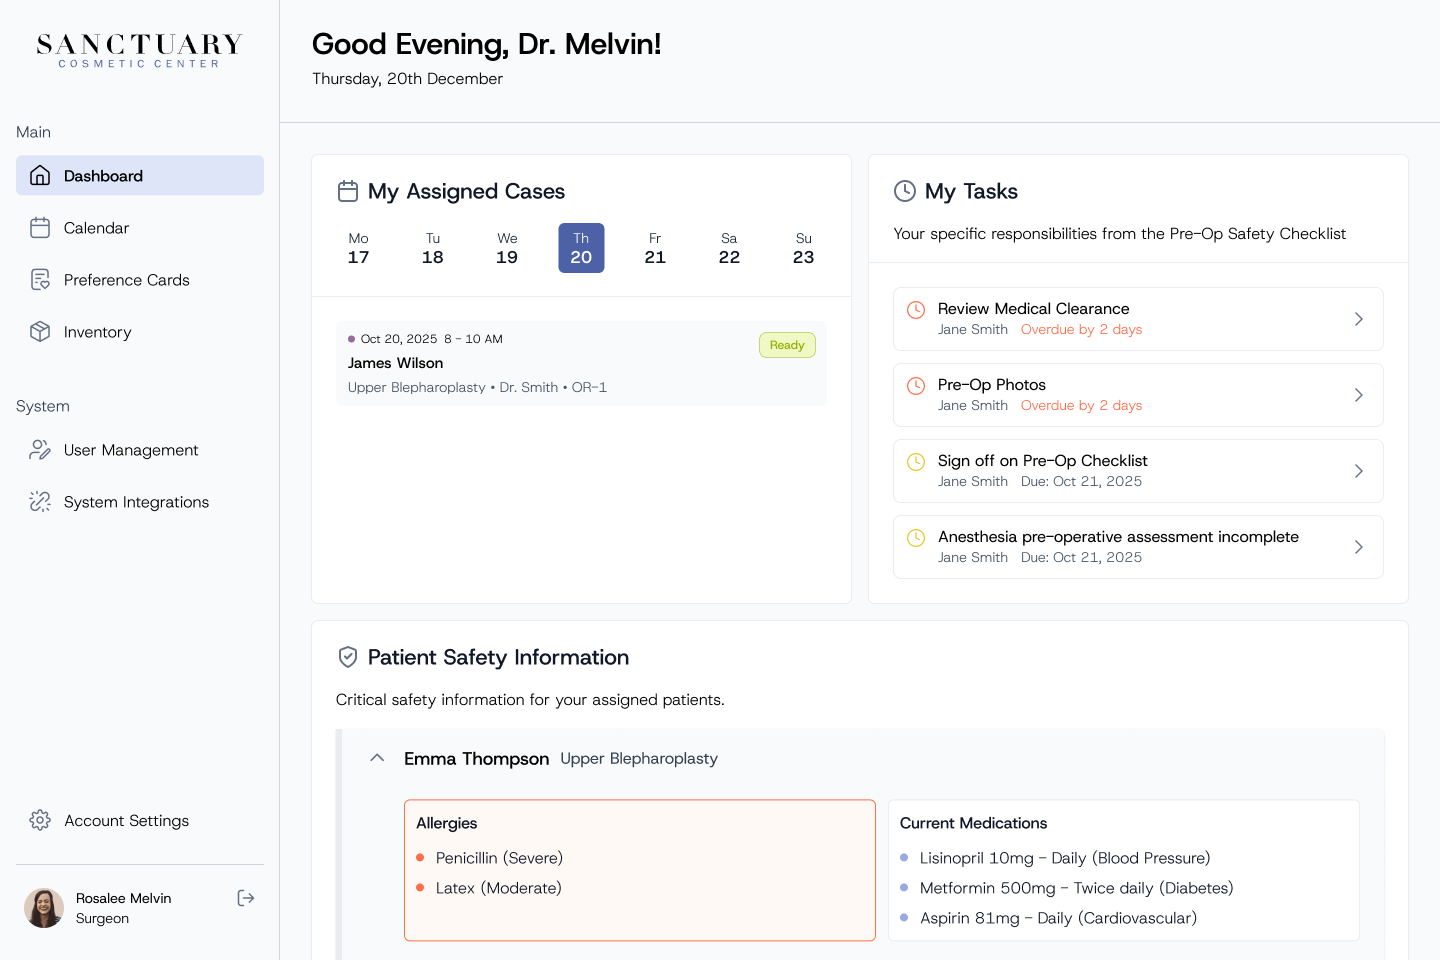Open the Dashboard menu item
The width and height of the screenshot is (1440, 960).
[140, 176]
